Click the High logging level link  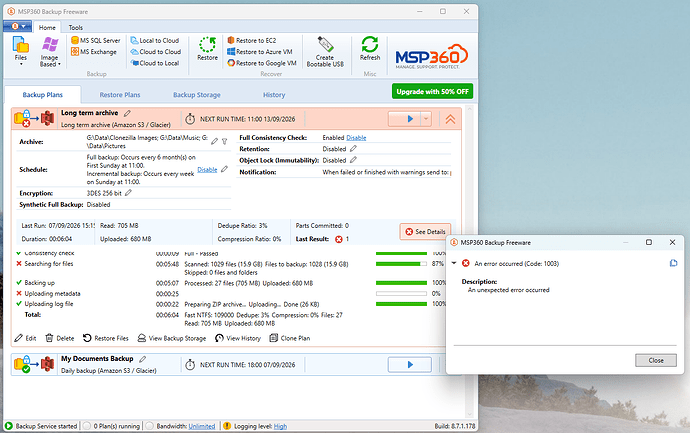click(x=280, y=426)
